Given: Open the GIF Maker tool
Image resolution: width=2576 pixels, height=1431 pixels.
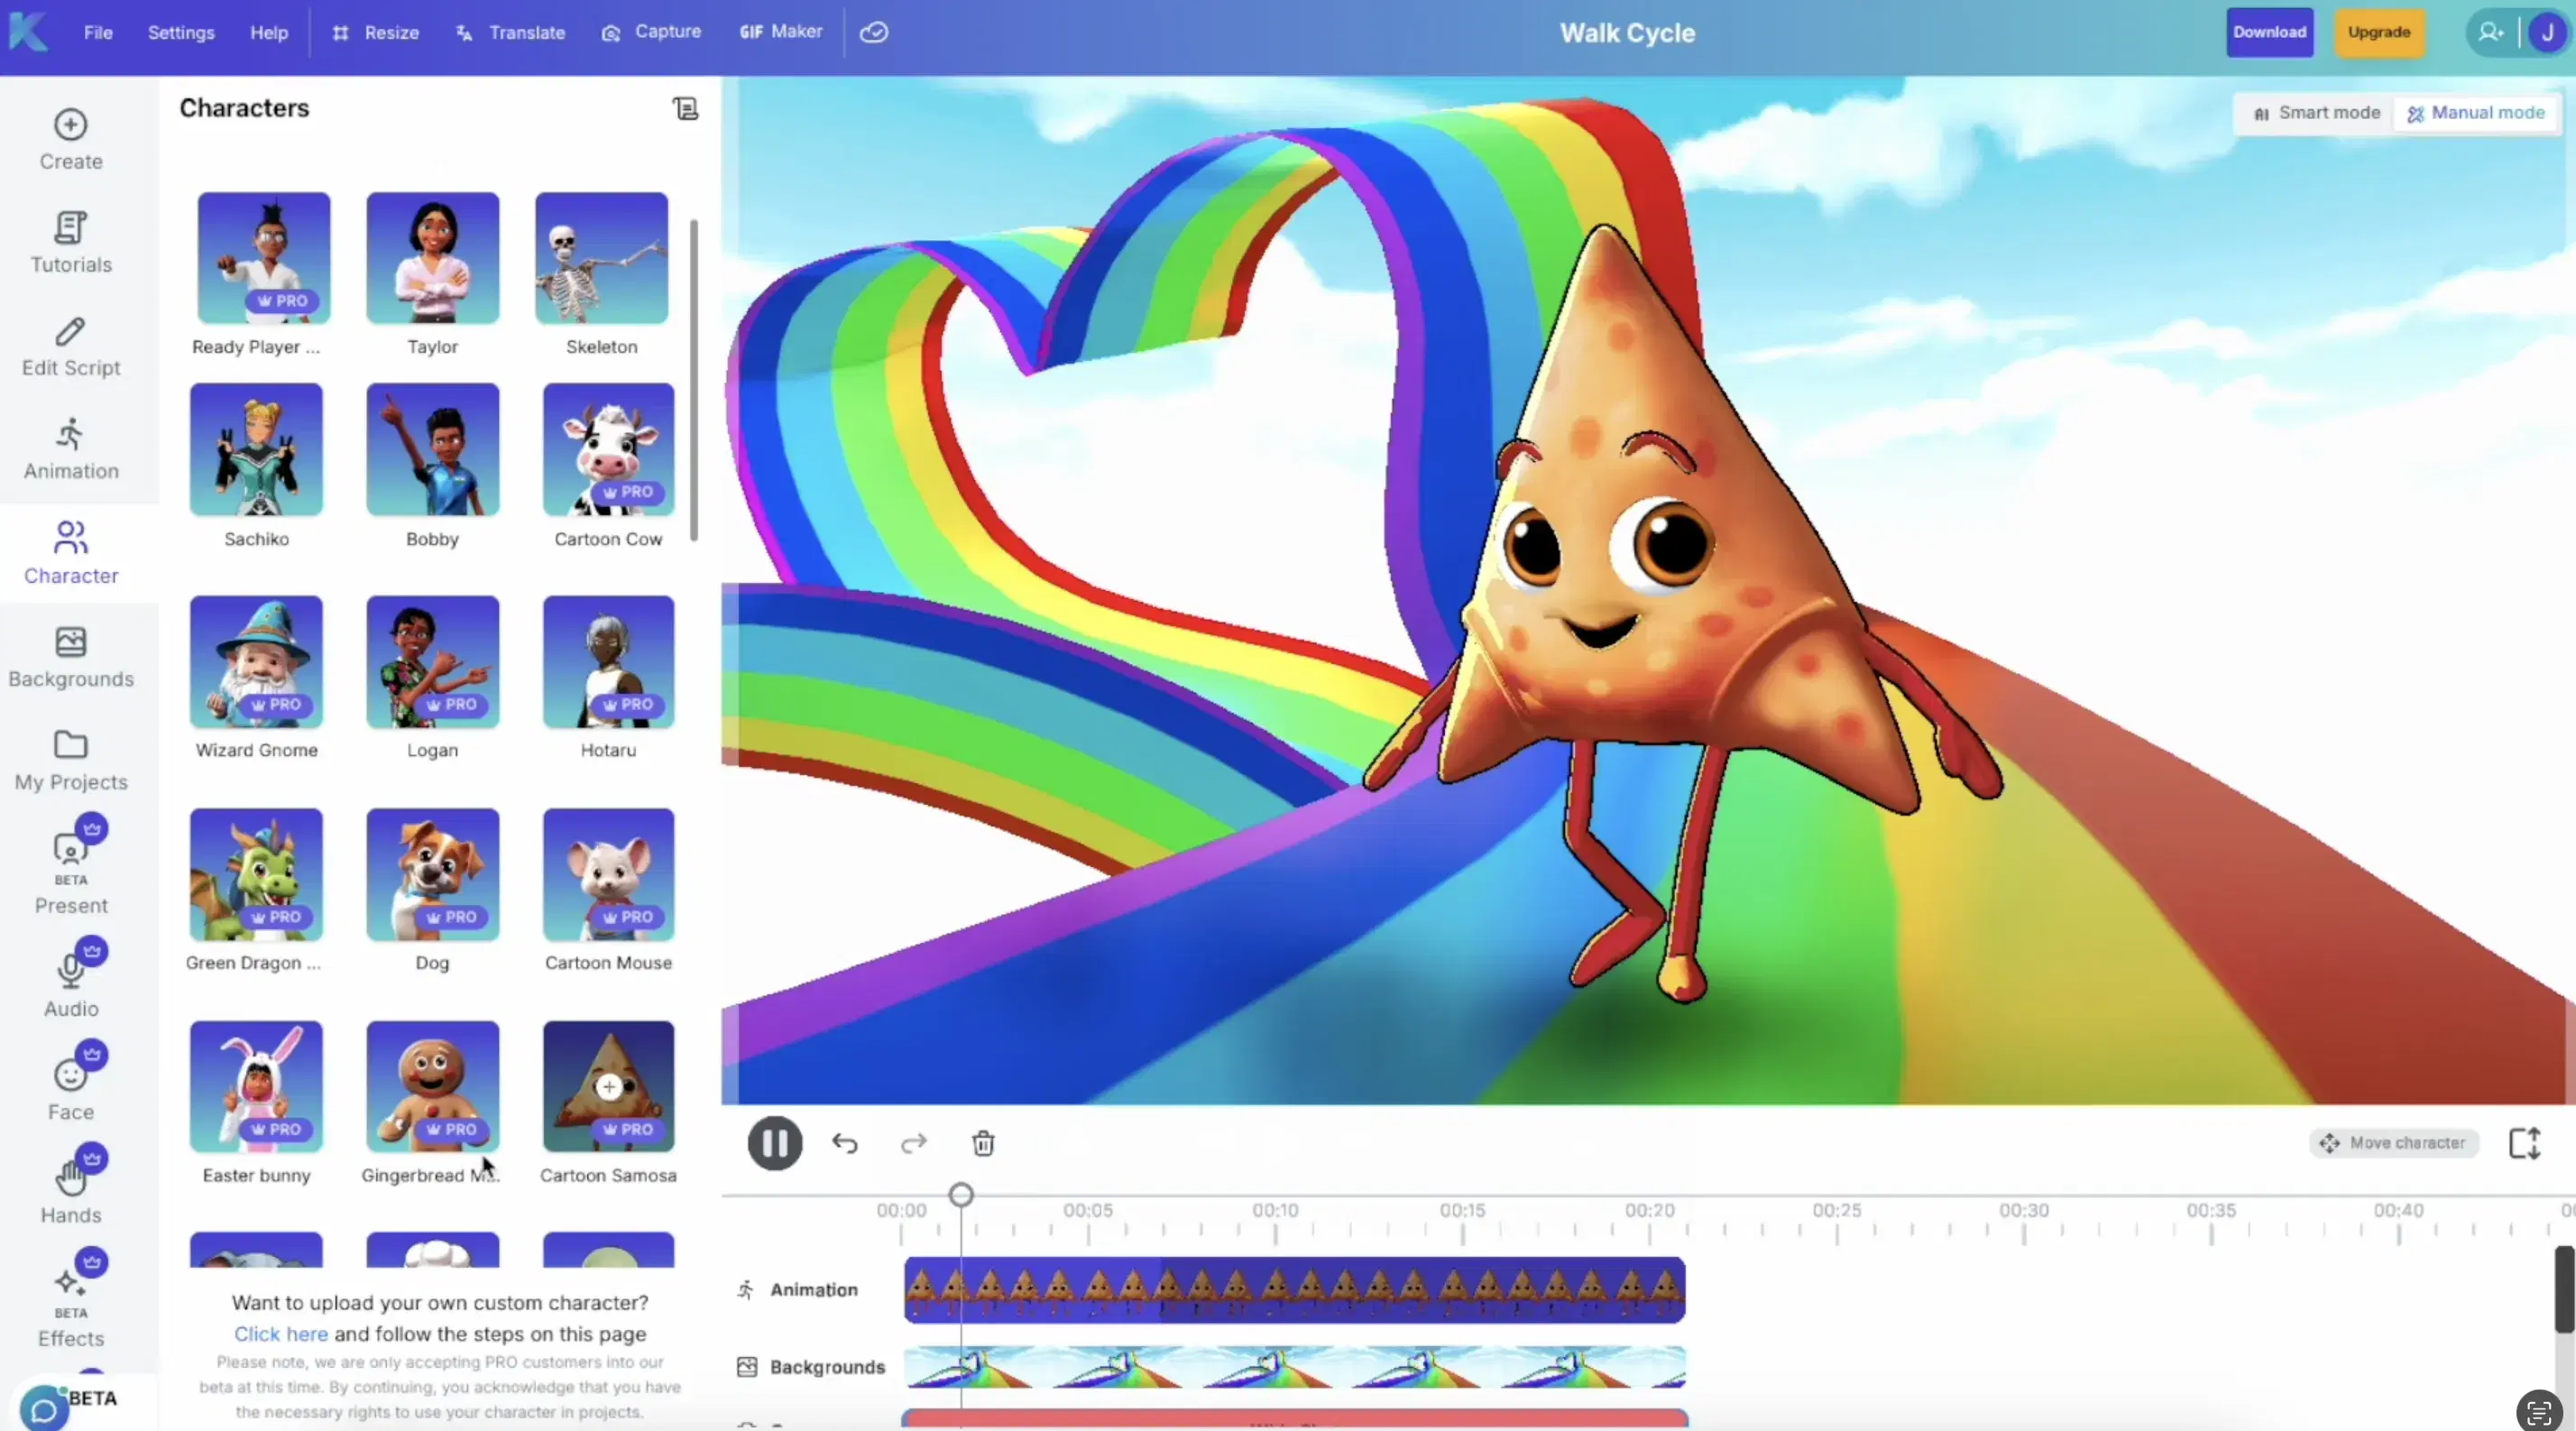Looking at the screenshot, I should click(781, 32).
